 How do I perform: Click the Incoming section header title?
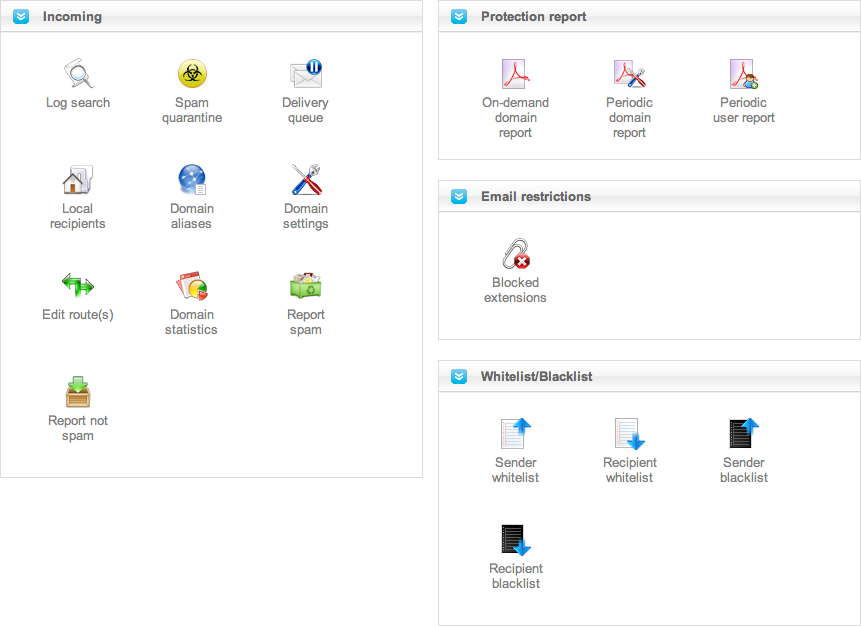[x=72, y=16]
